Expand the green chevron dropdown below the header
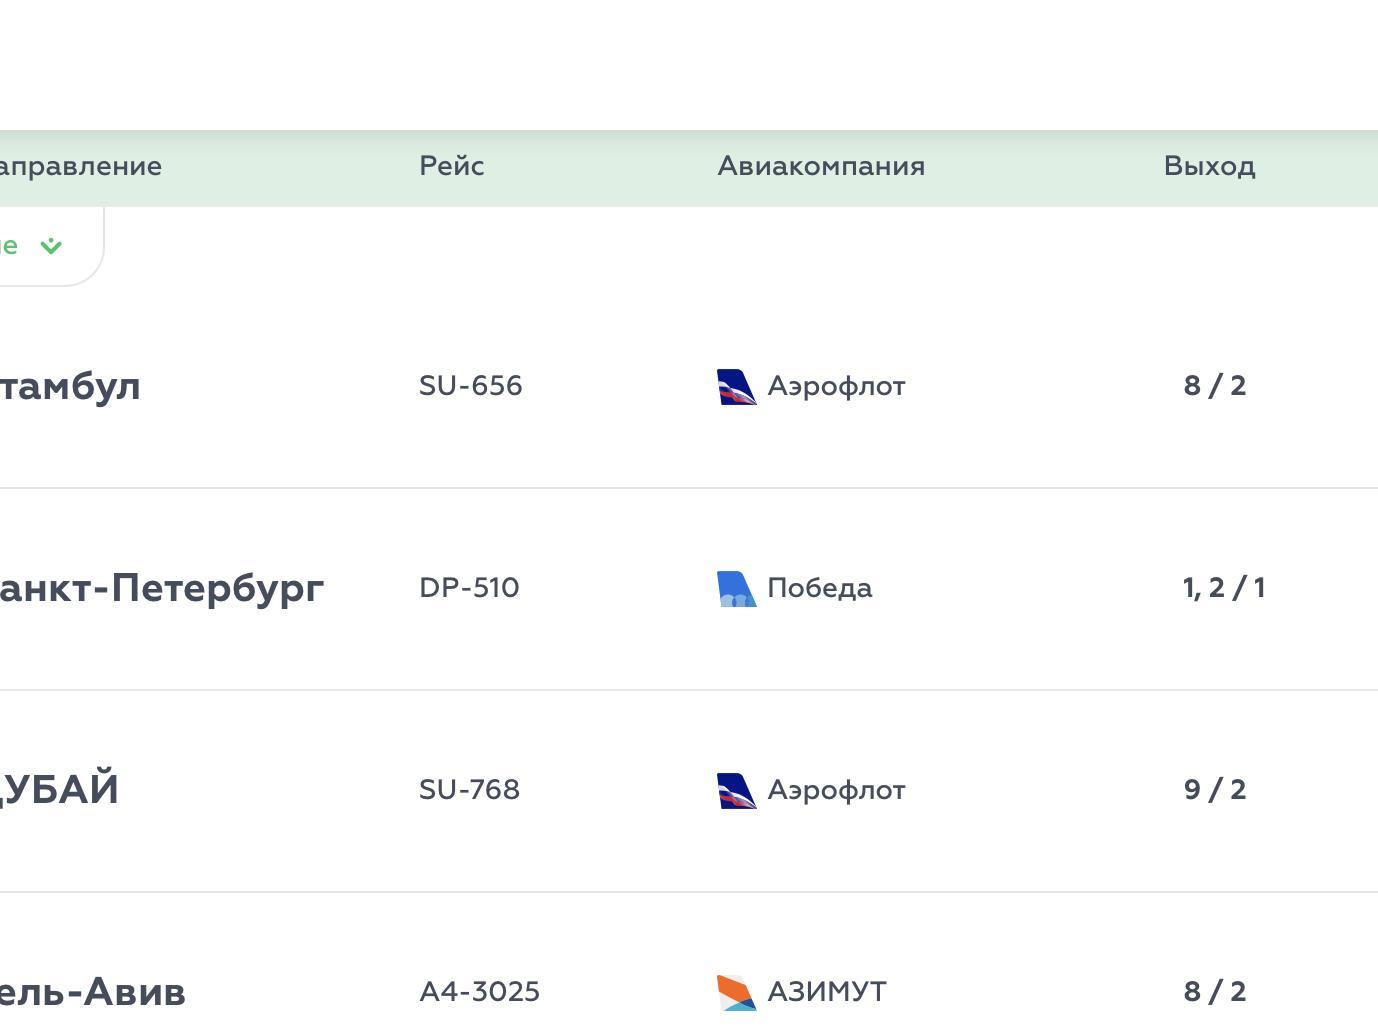Screen dimensions: 1378x1034 [x=51, y=246]
